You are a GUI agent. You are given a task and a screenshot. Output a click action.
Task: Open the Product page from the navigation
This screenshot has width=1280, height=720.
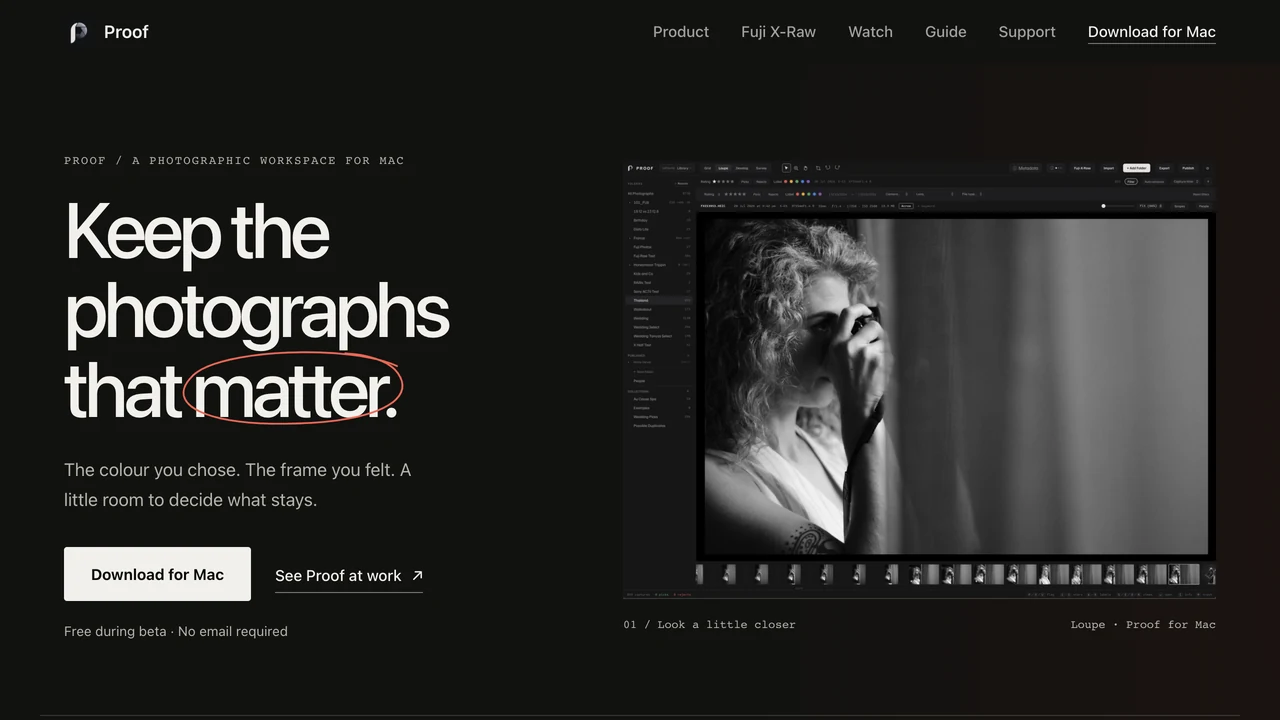[x=681, y=32]
